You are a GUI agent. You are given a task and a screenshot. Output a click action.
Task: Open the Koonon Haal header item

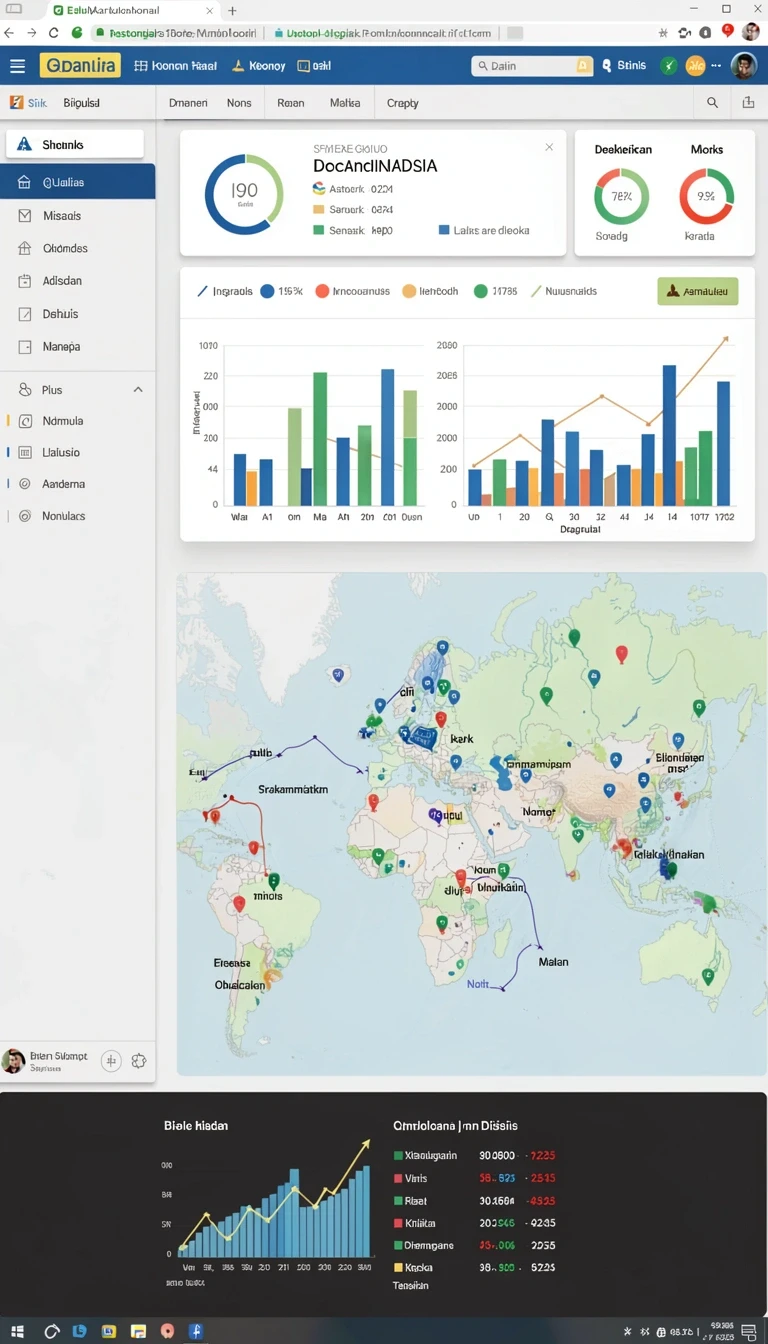coord(176,66)
